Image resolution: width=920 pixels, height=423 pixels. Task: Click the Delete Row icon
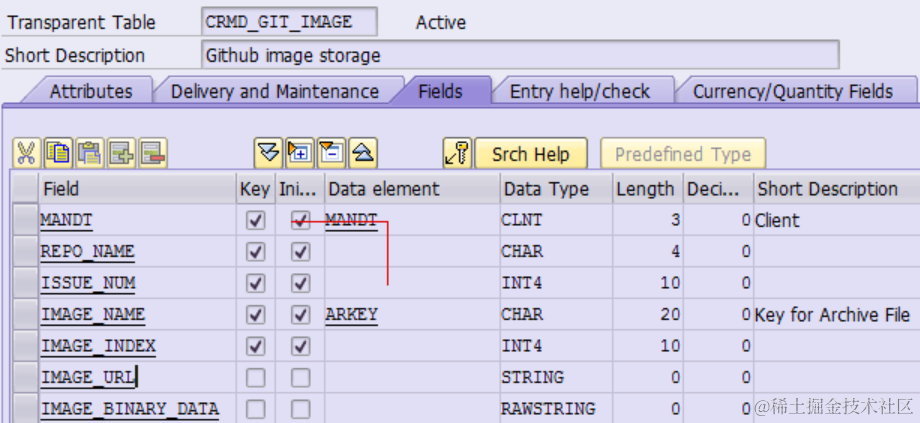(x=153, y=154)
